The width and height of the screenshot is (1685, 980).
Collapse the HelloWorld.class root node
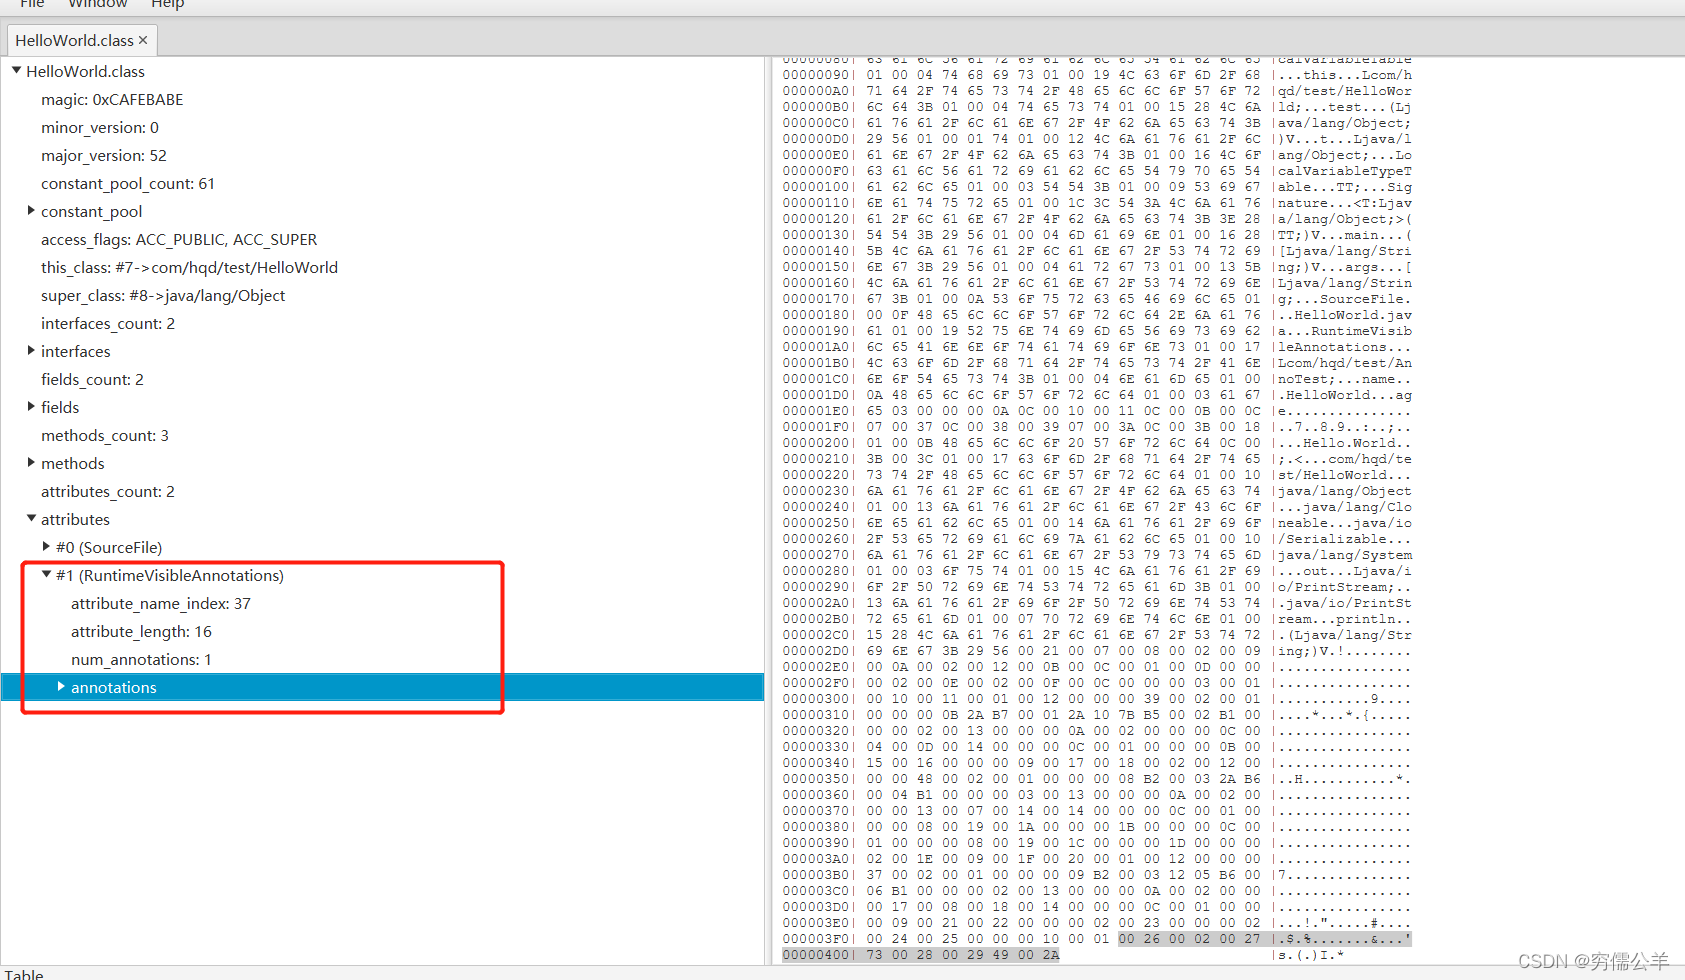(16, 71)
